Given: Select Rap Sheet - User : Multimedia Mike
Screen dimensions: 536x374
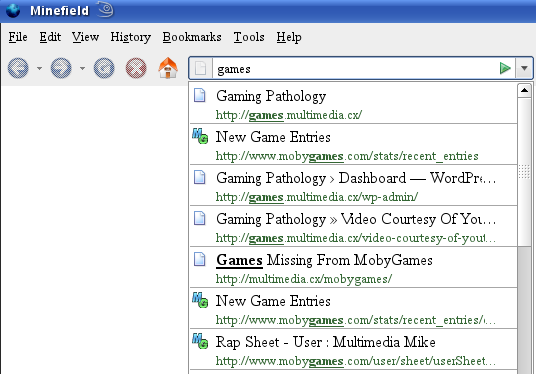Looking at the screenshot, I should 325,342.
